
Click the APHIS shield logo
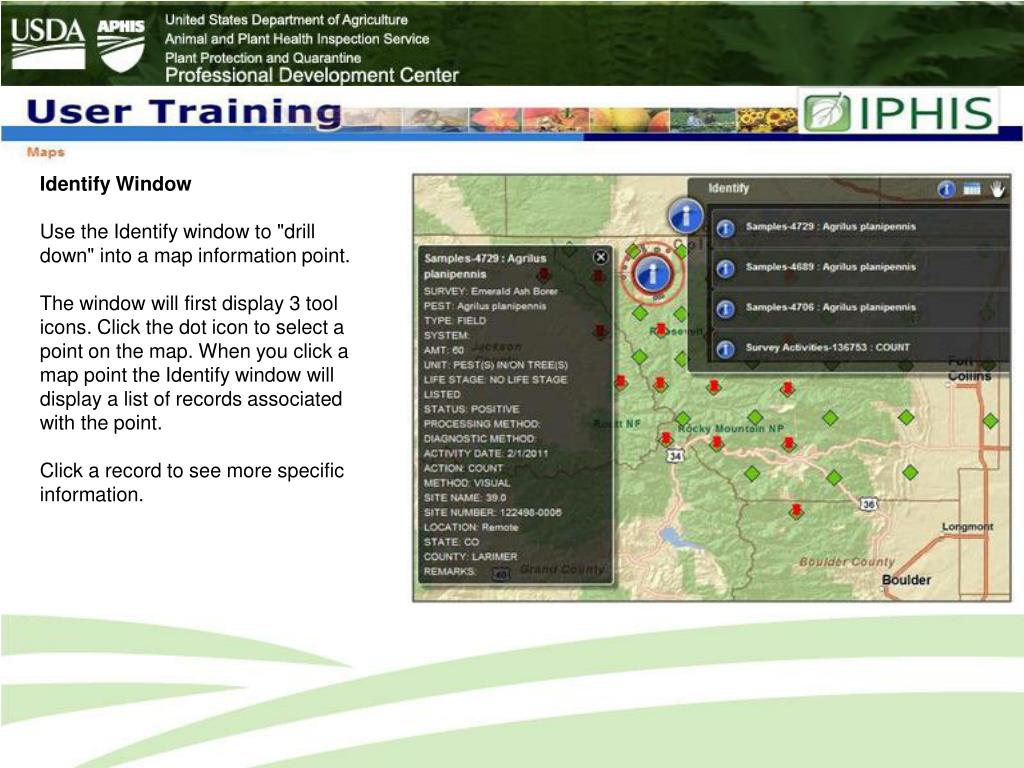[121, 44]
